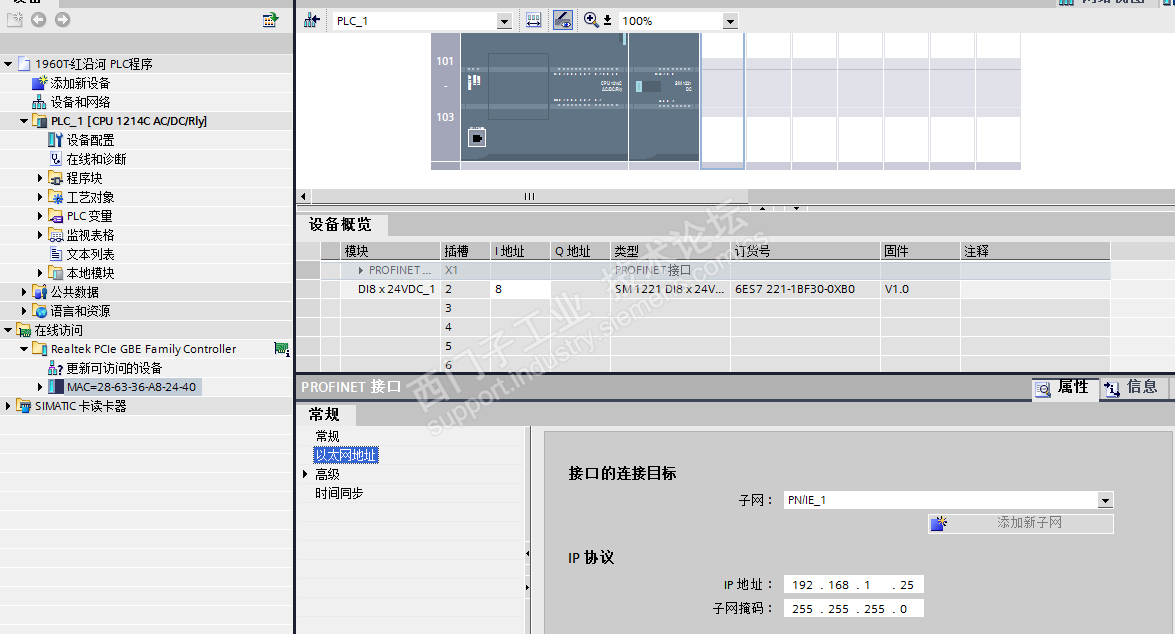Click the network view icon left of PLC_1 dropdown
This screenshot has width=1175, height=634.
click(312, 21)
